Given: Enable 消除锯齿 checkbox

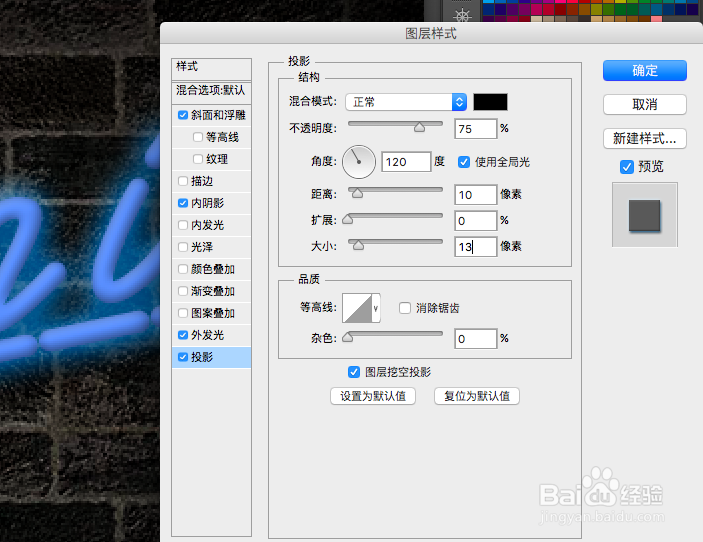Looking at the screenshot, I should (x=405, y=308).
